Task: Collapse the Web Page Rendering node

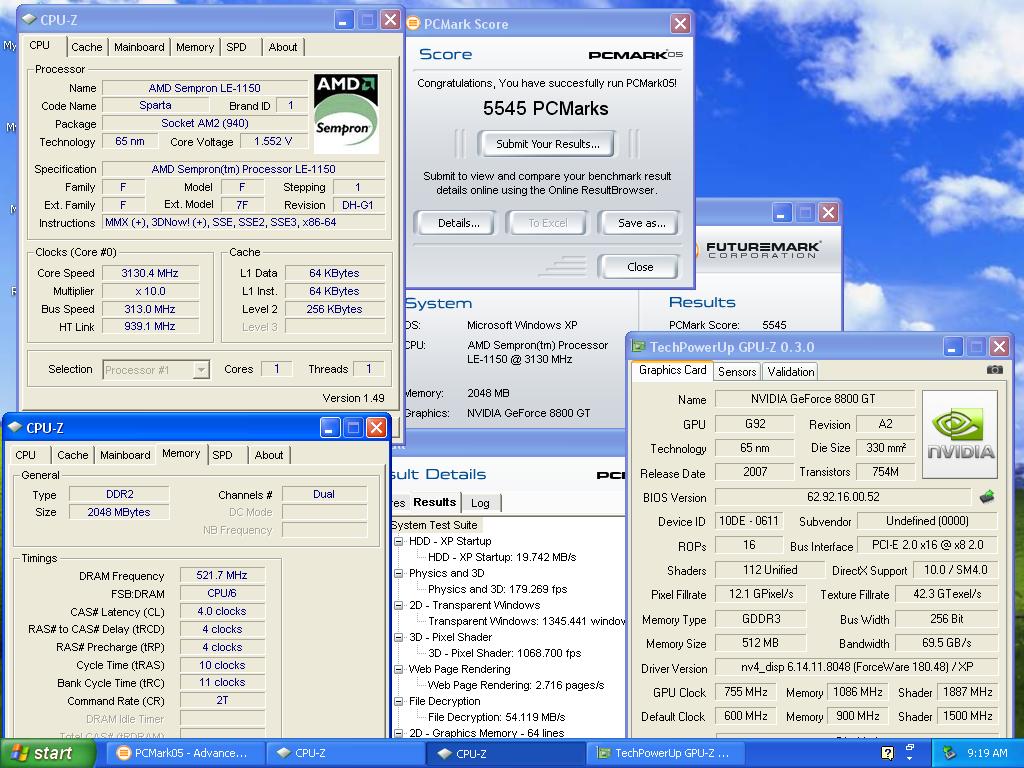Action: click(x=398, y=669)
